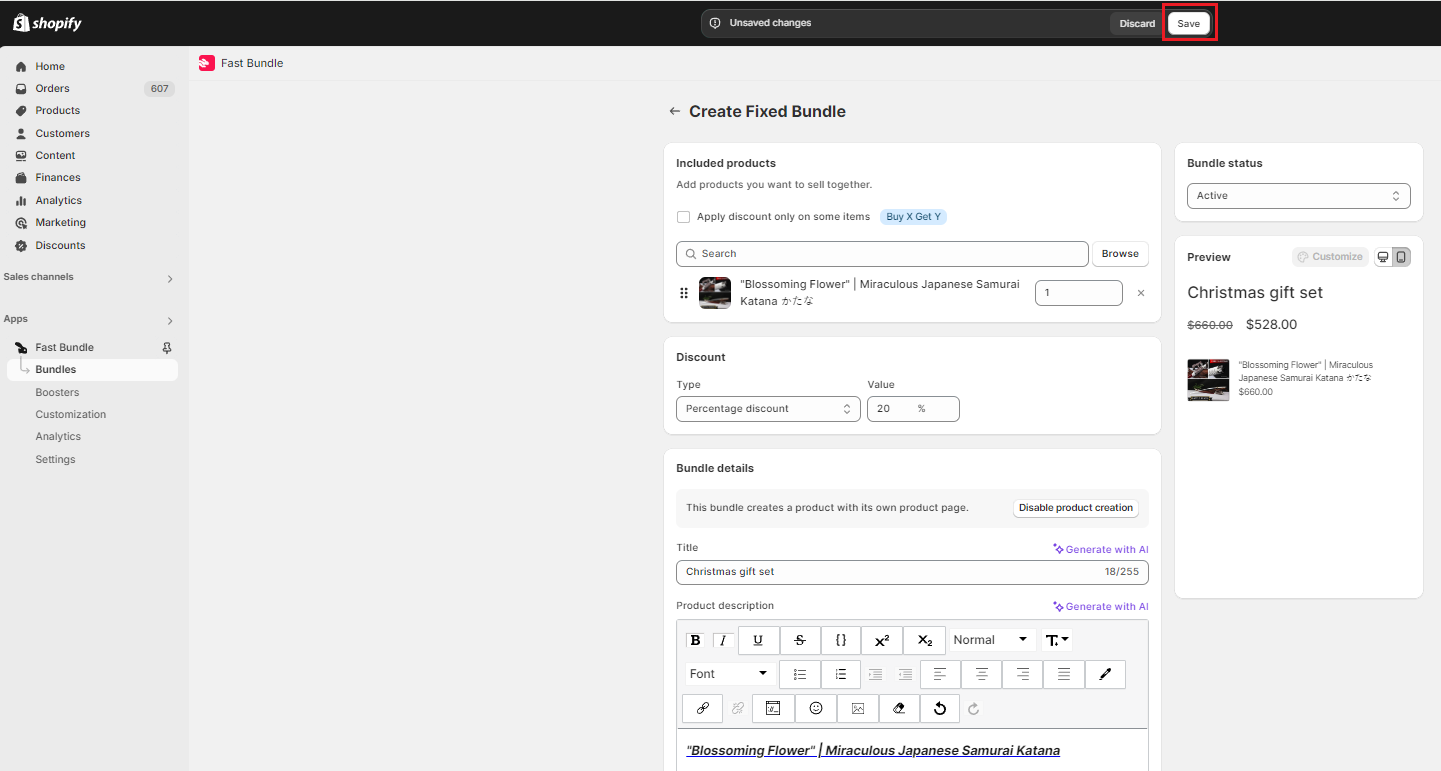
Task: Go to Boosters under Fast Bundle
Action: click(x=57, y=392)
